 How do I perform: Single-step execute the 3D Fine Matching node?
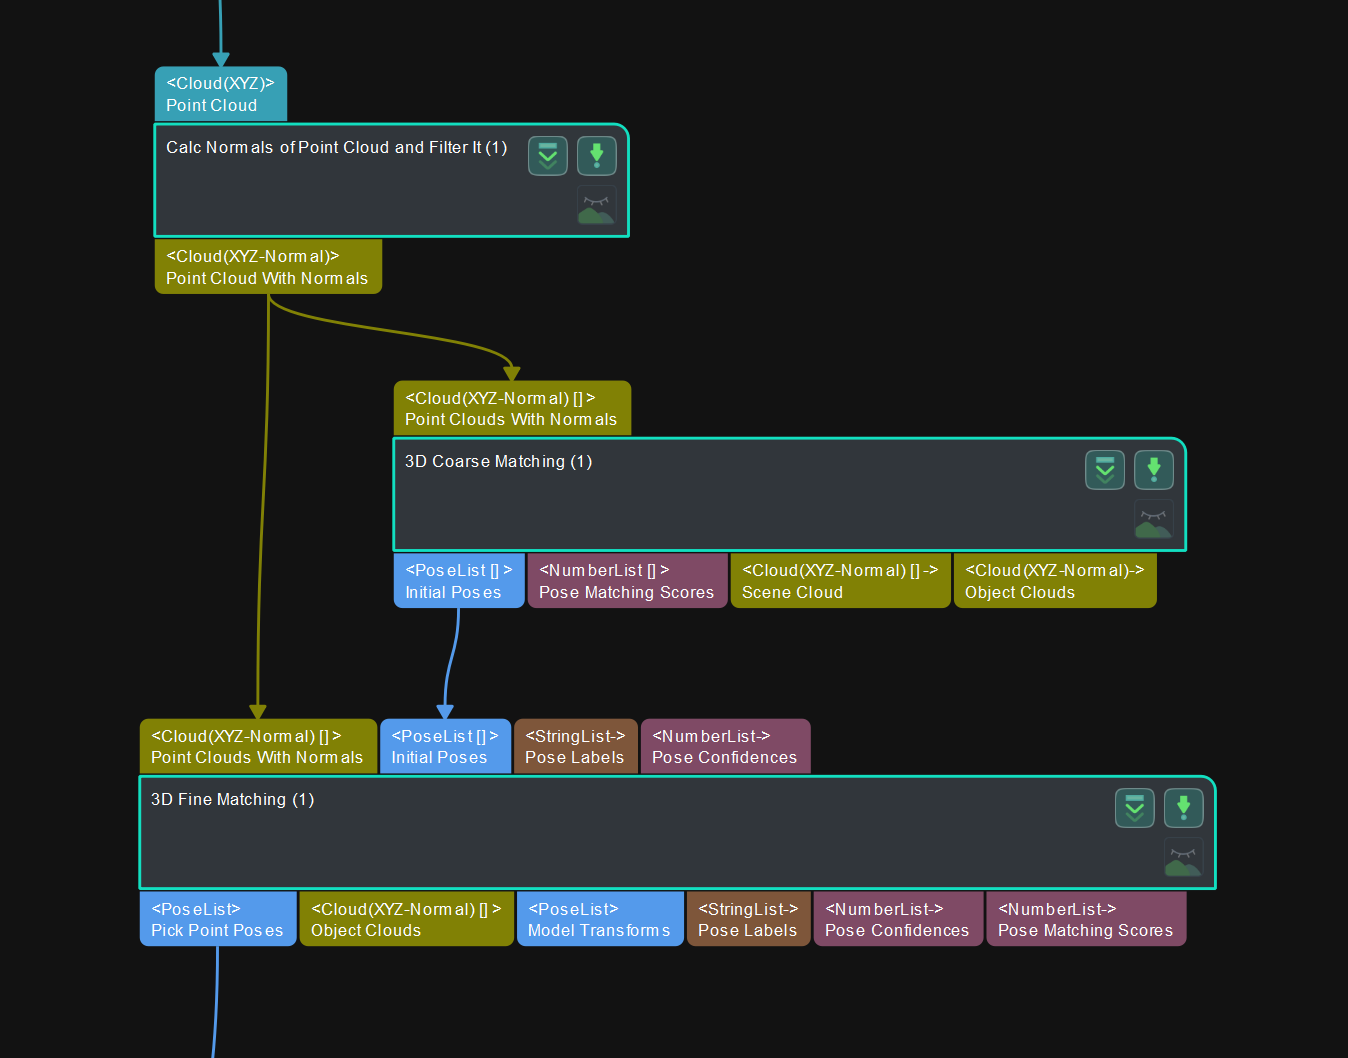pos(1184,808)
